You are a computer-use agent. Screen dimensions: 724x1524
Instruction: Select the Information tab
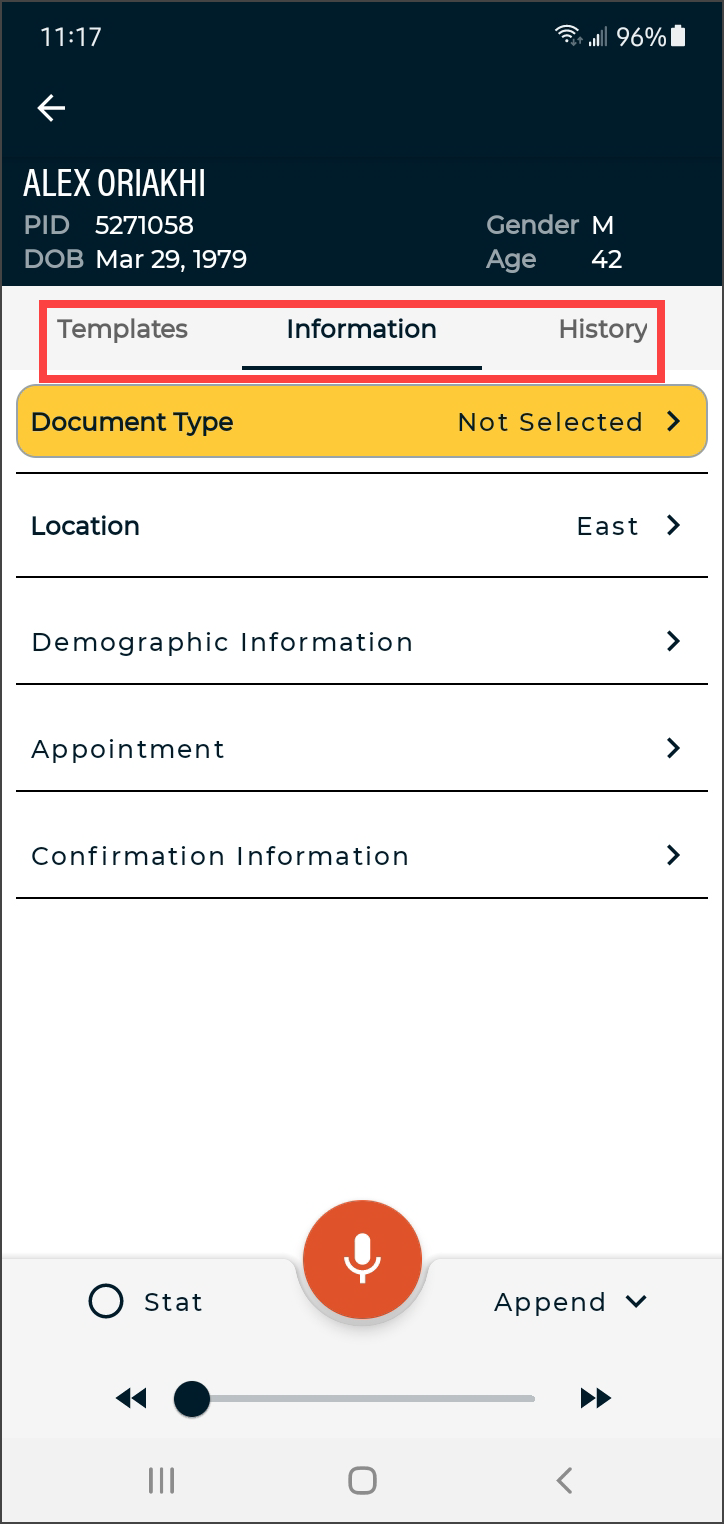coord(361,329)
